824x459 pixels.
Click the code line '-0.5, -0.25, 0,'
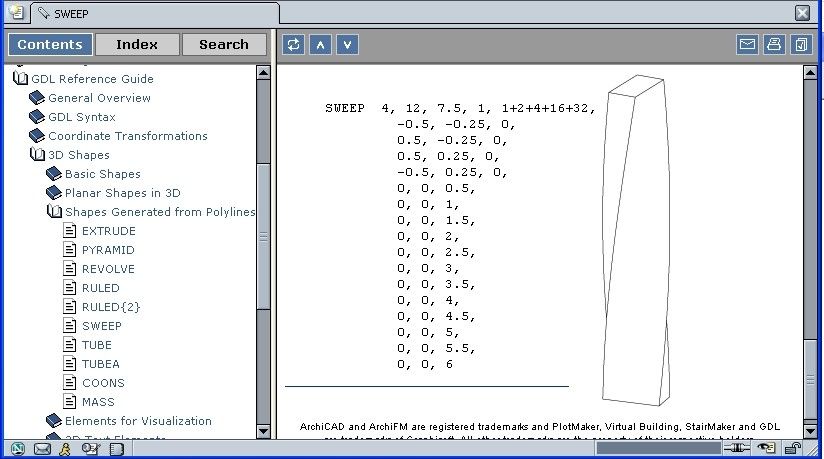[x=457, y=124]
